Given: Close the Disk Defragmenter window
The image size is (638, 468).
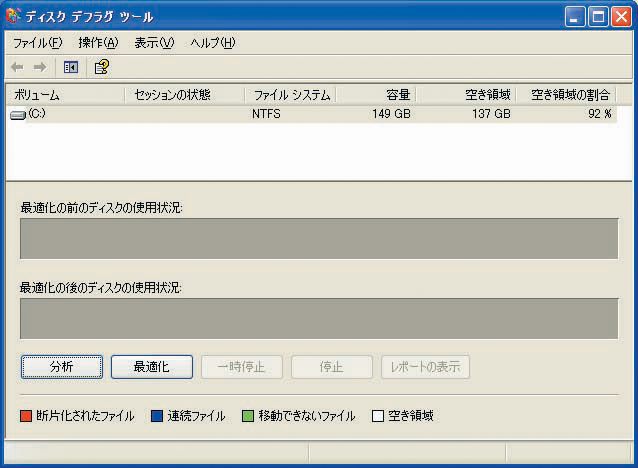Looking at the screenshot, I should [x=621, y=17].
